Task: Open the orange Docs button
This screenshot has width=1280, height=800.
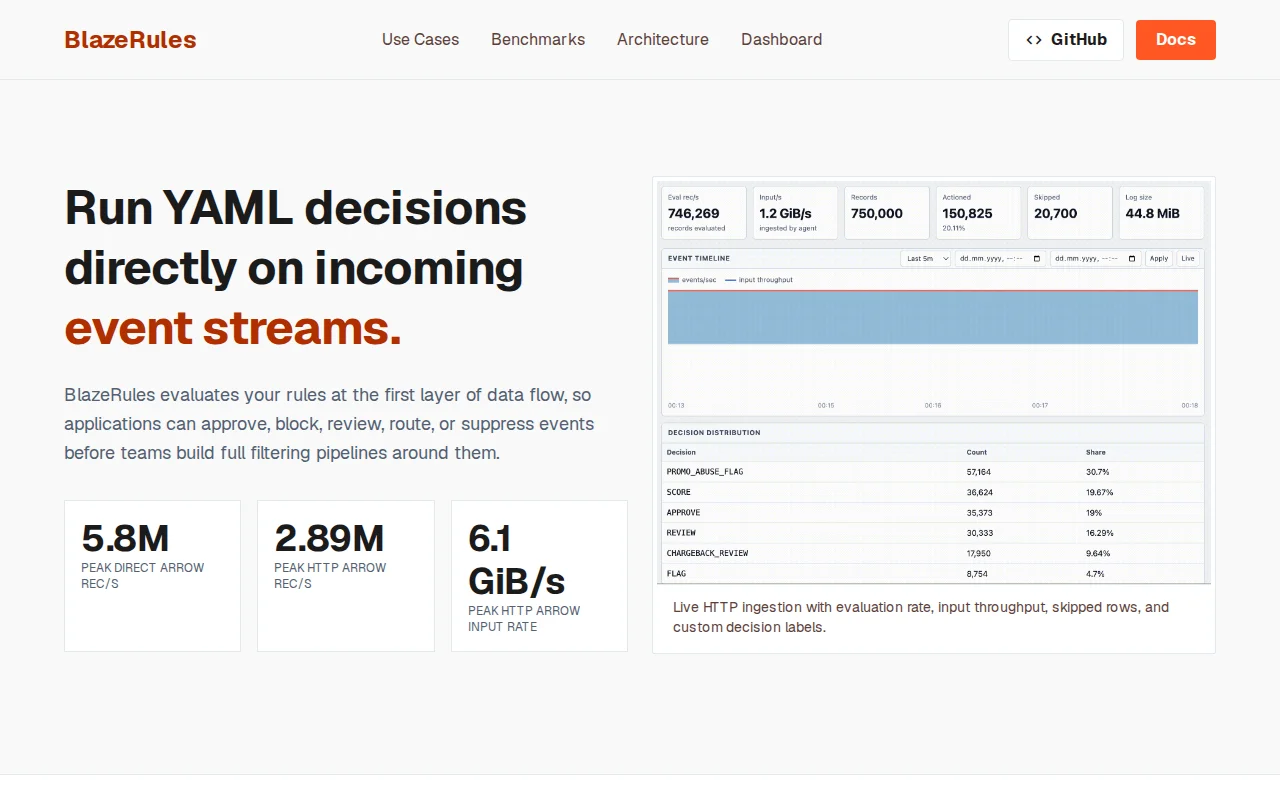Action: [x=1176, y=40]
